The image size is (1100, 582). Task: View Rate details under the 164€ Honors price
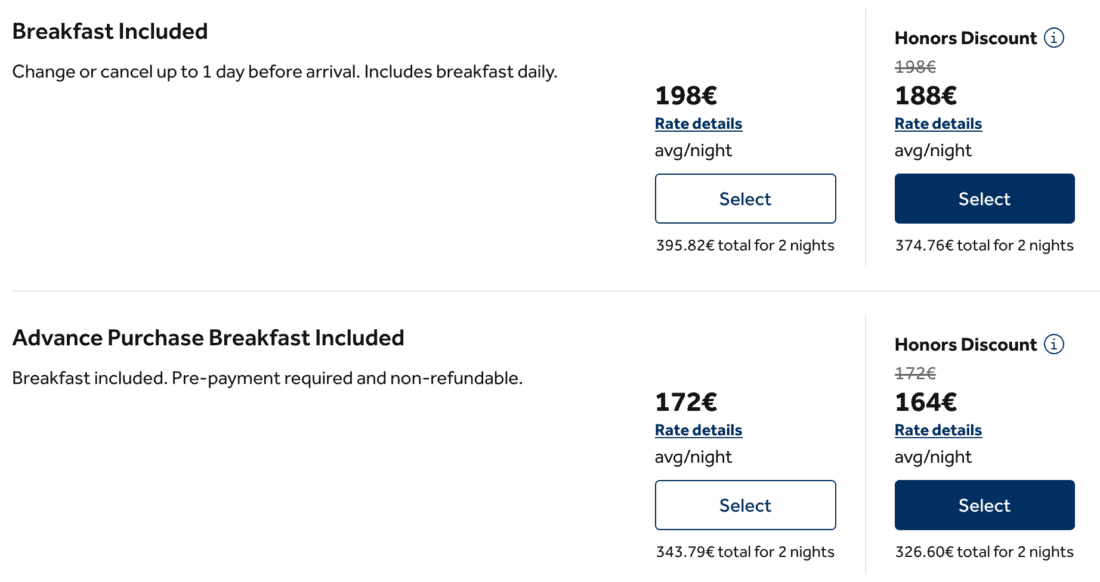938,430
